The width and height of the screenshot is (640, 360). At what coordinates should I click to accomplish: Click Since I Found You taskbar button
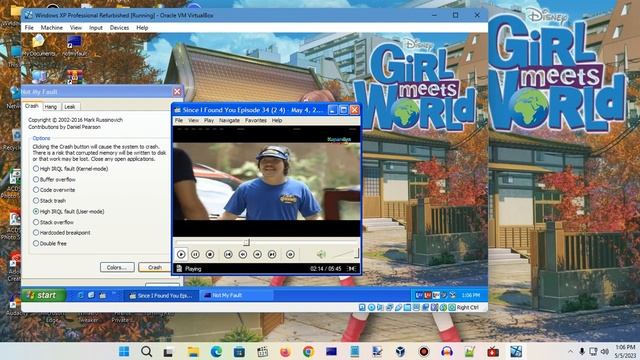click(161, 296)
